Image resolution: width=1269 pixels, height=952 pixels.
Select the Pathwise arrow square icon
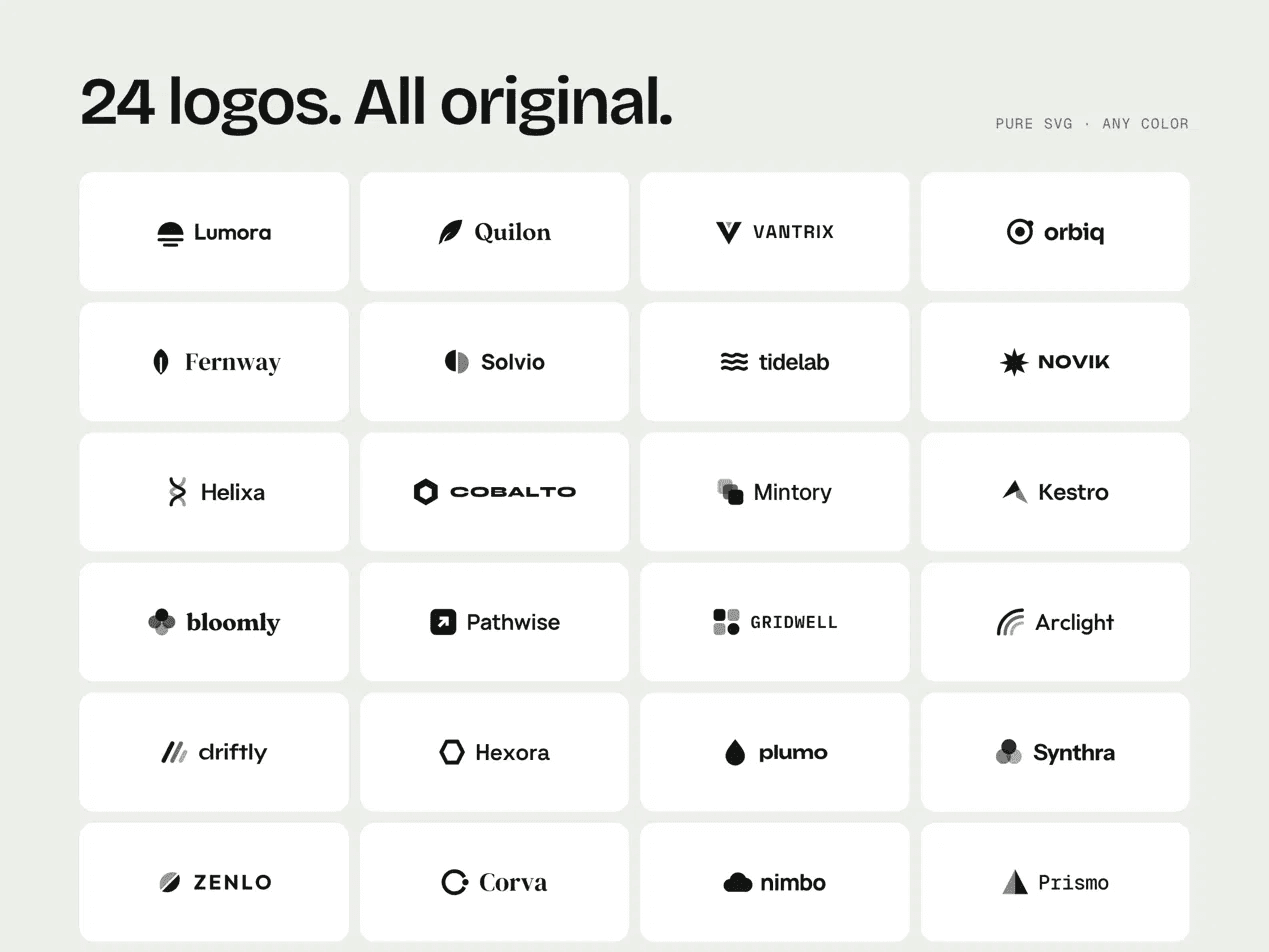click(x=443, y=622)
